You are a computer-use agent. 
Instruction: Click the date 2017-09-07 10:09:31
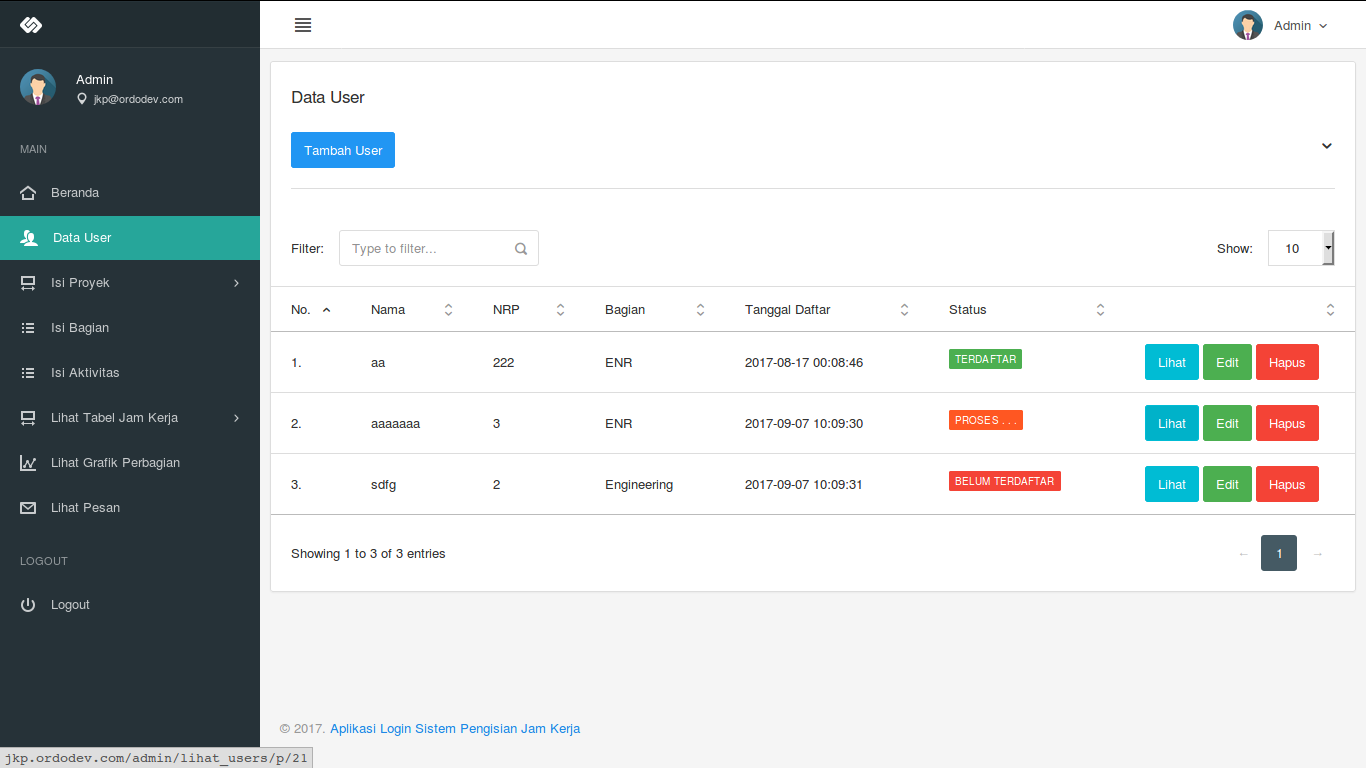click(x=804, y=485)
